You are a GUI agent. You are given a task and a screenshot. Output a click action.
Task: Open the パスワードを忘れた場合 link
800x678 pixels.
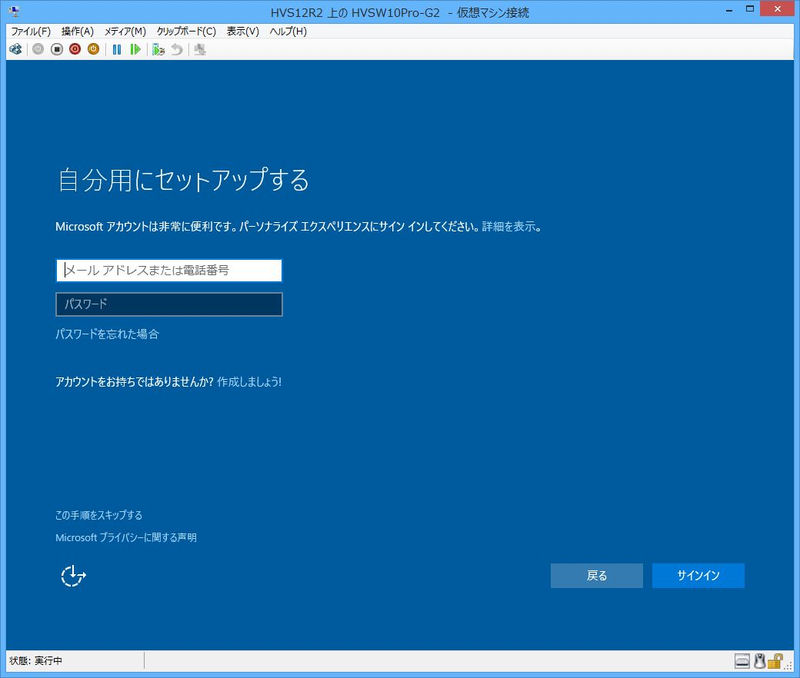(x=107, y=334)
